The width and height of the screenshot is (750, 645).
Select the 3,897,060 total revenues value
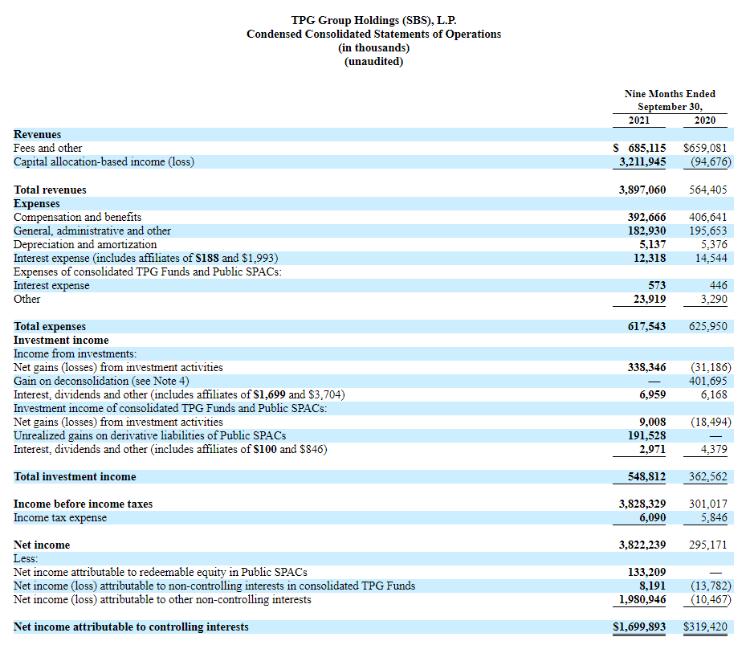pyautogui.click(x=642, y=190)
